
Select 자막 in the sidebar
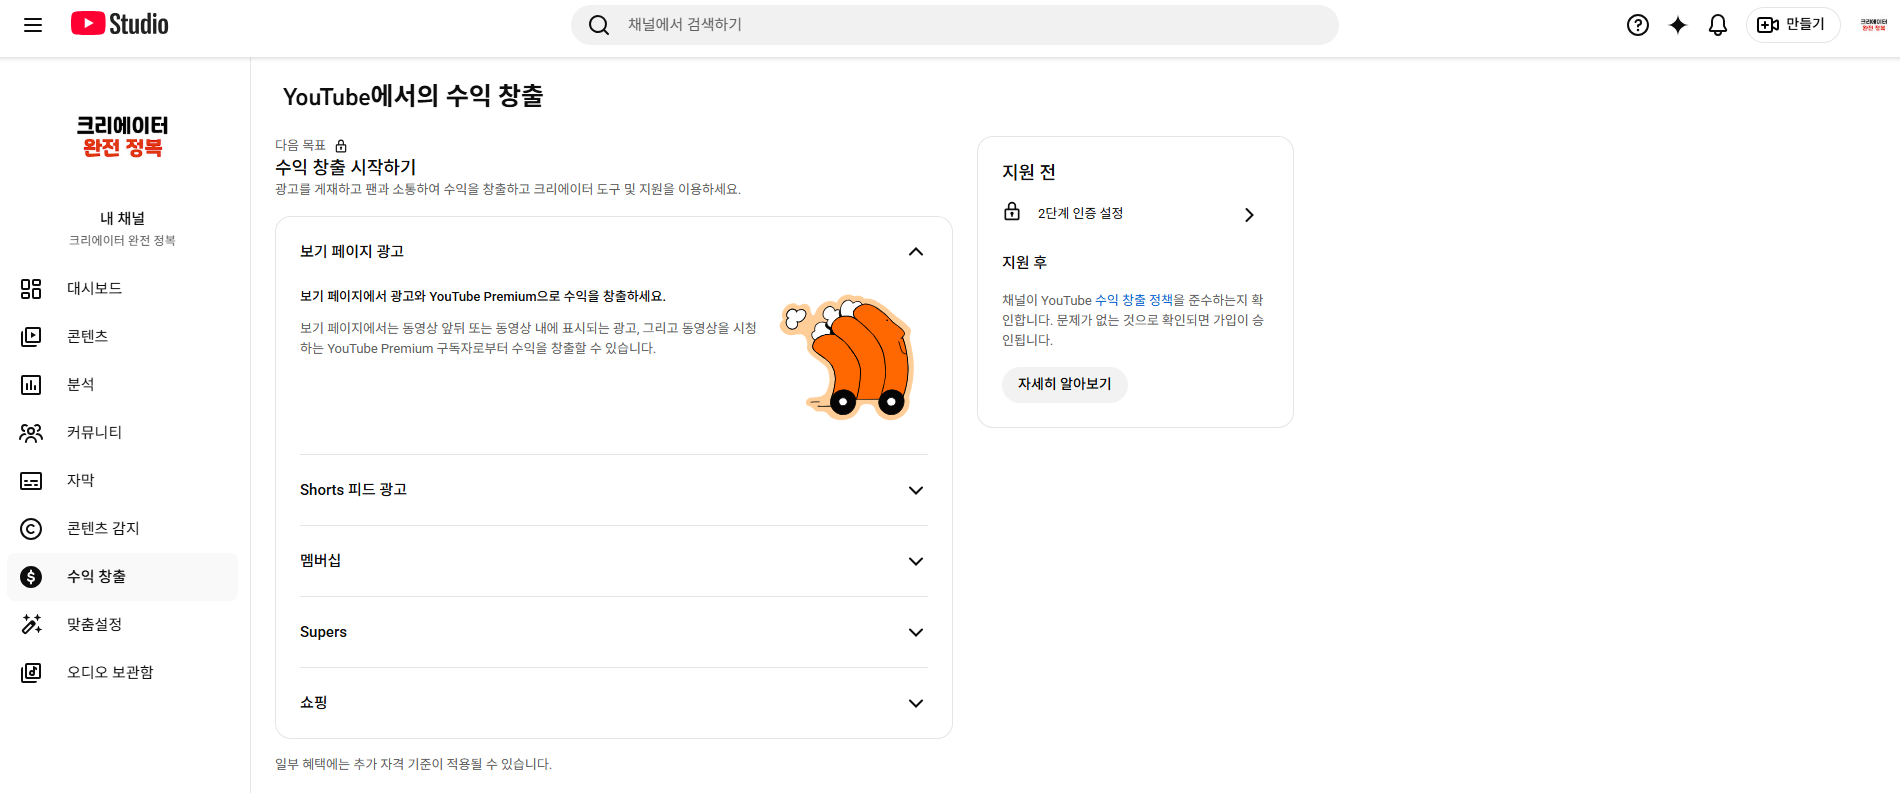click(122, 481)
